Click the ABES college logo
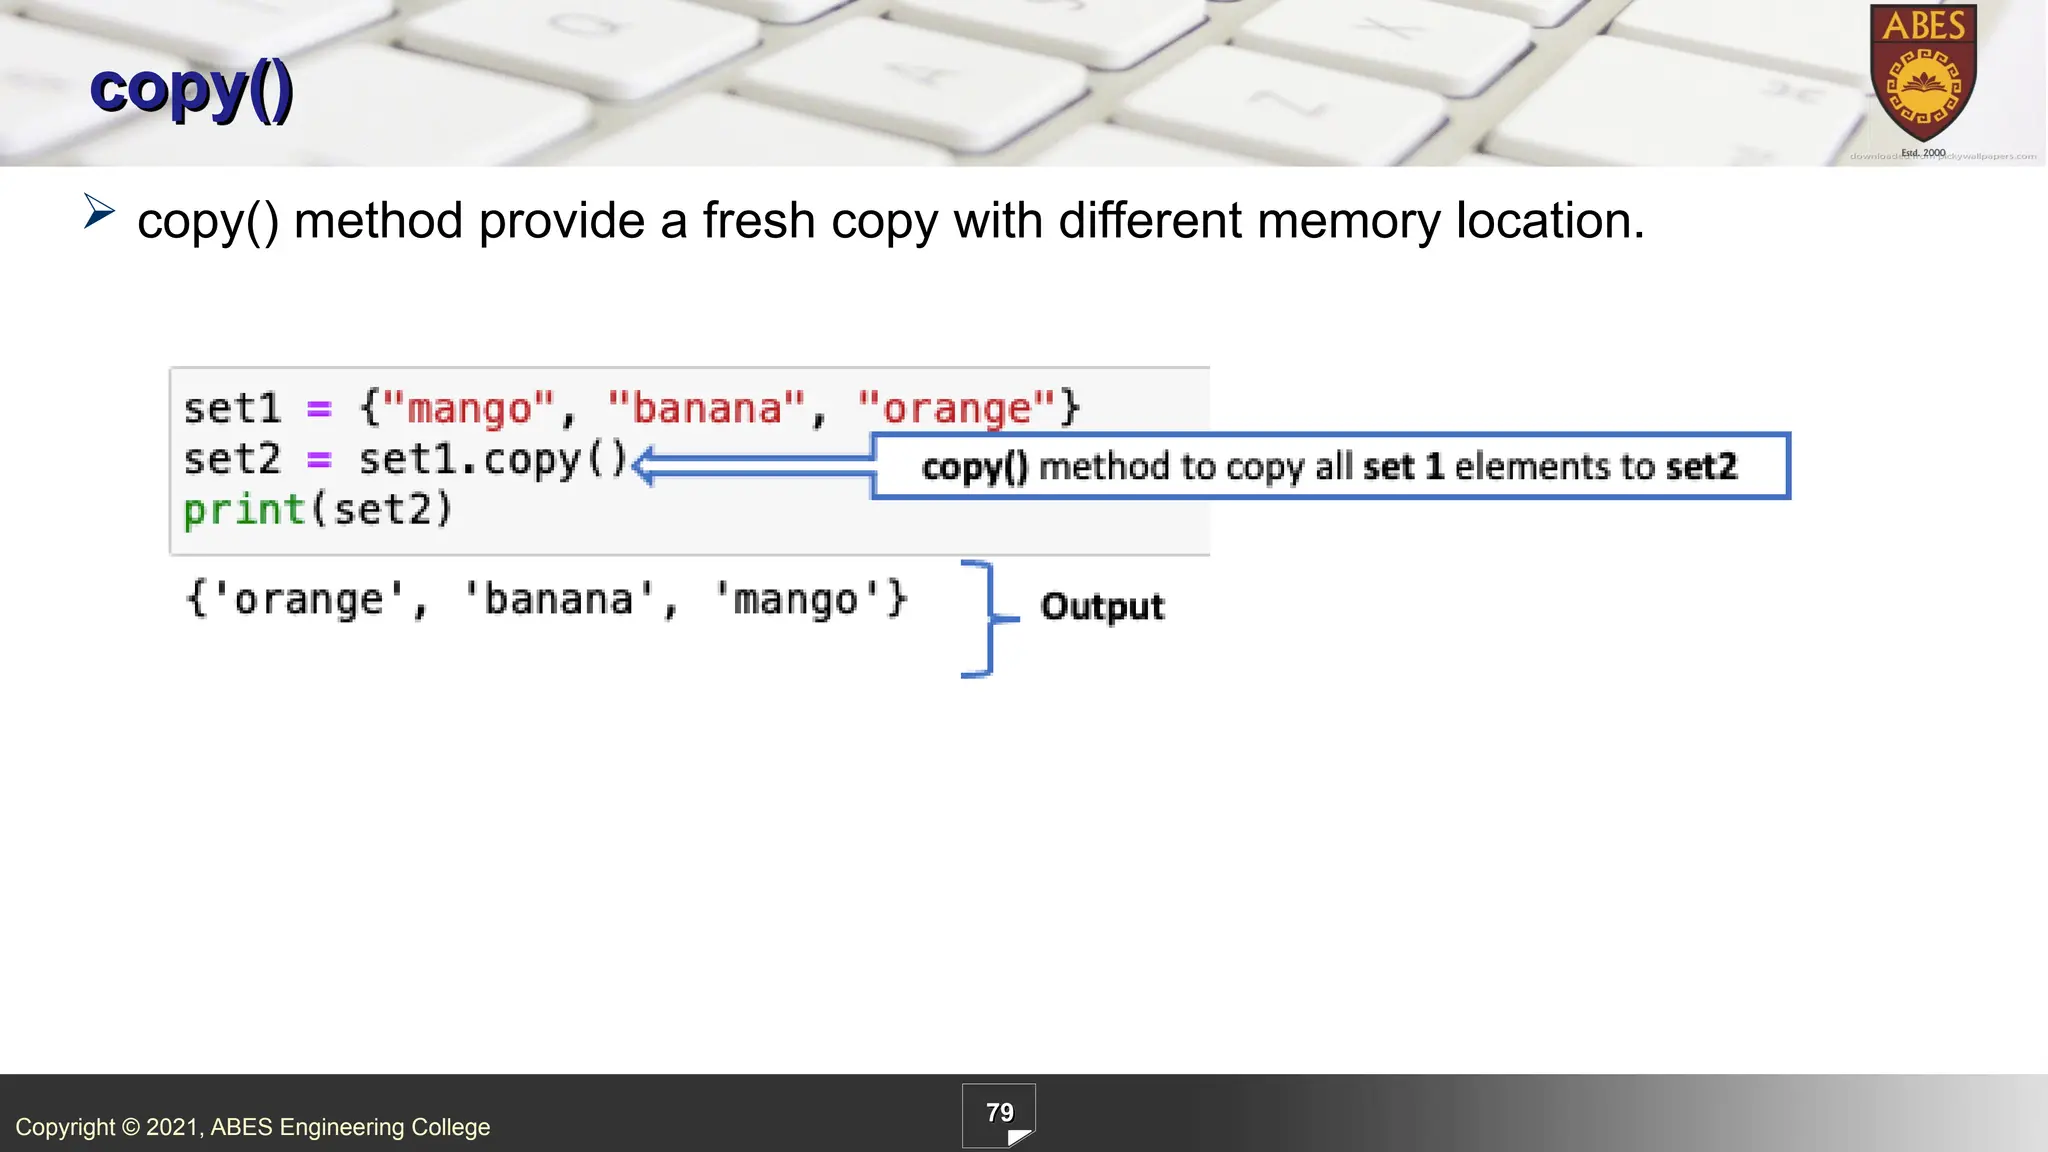The height and width of the screenshot is (1152, 2048). pos(1923,73)
